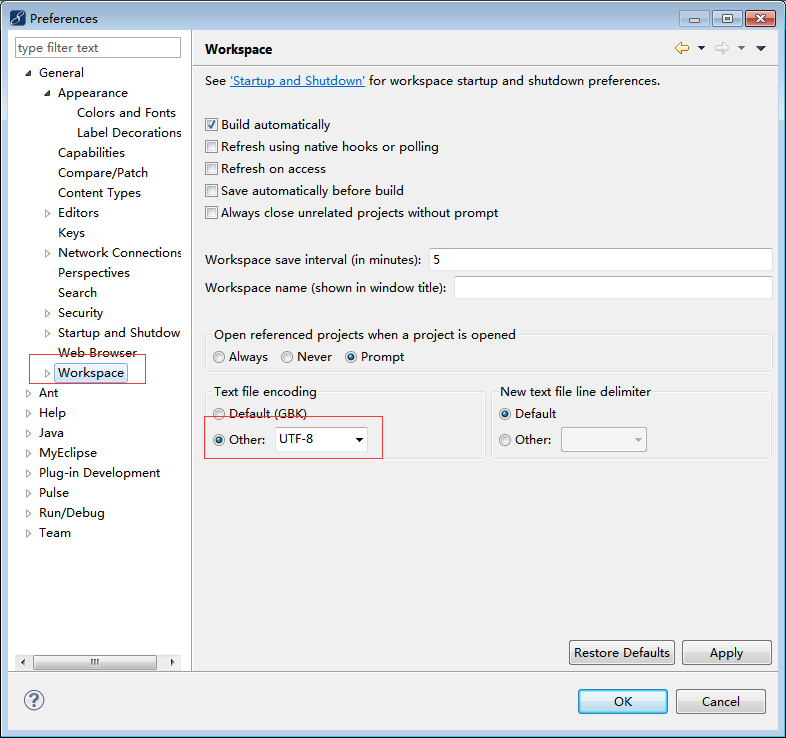This screenshot has width=786, height=738.
Task: Open the forward history dropdown arrow
Action: (741, 48)
